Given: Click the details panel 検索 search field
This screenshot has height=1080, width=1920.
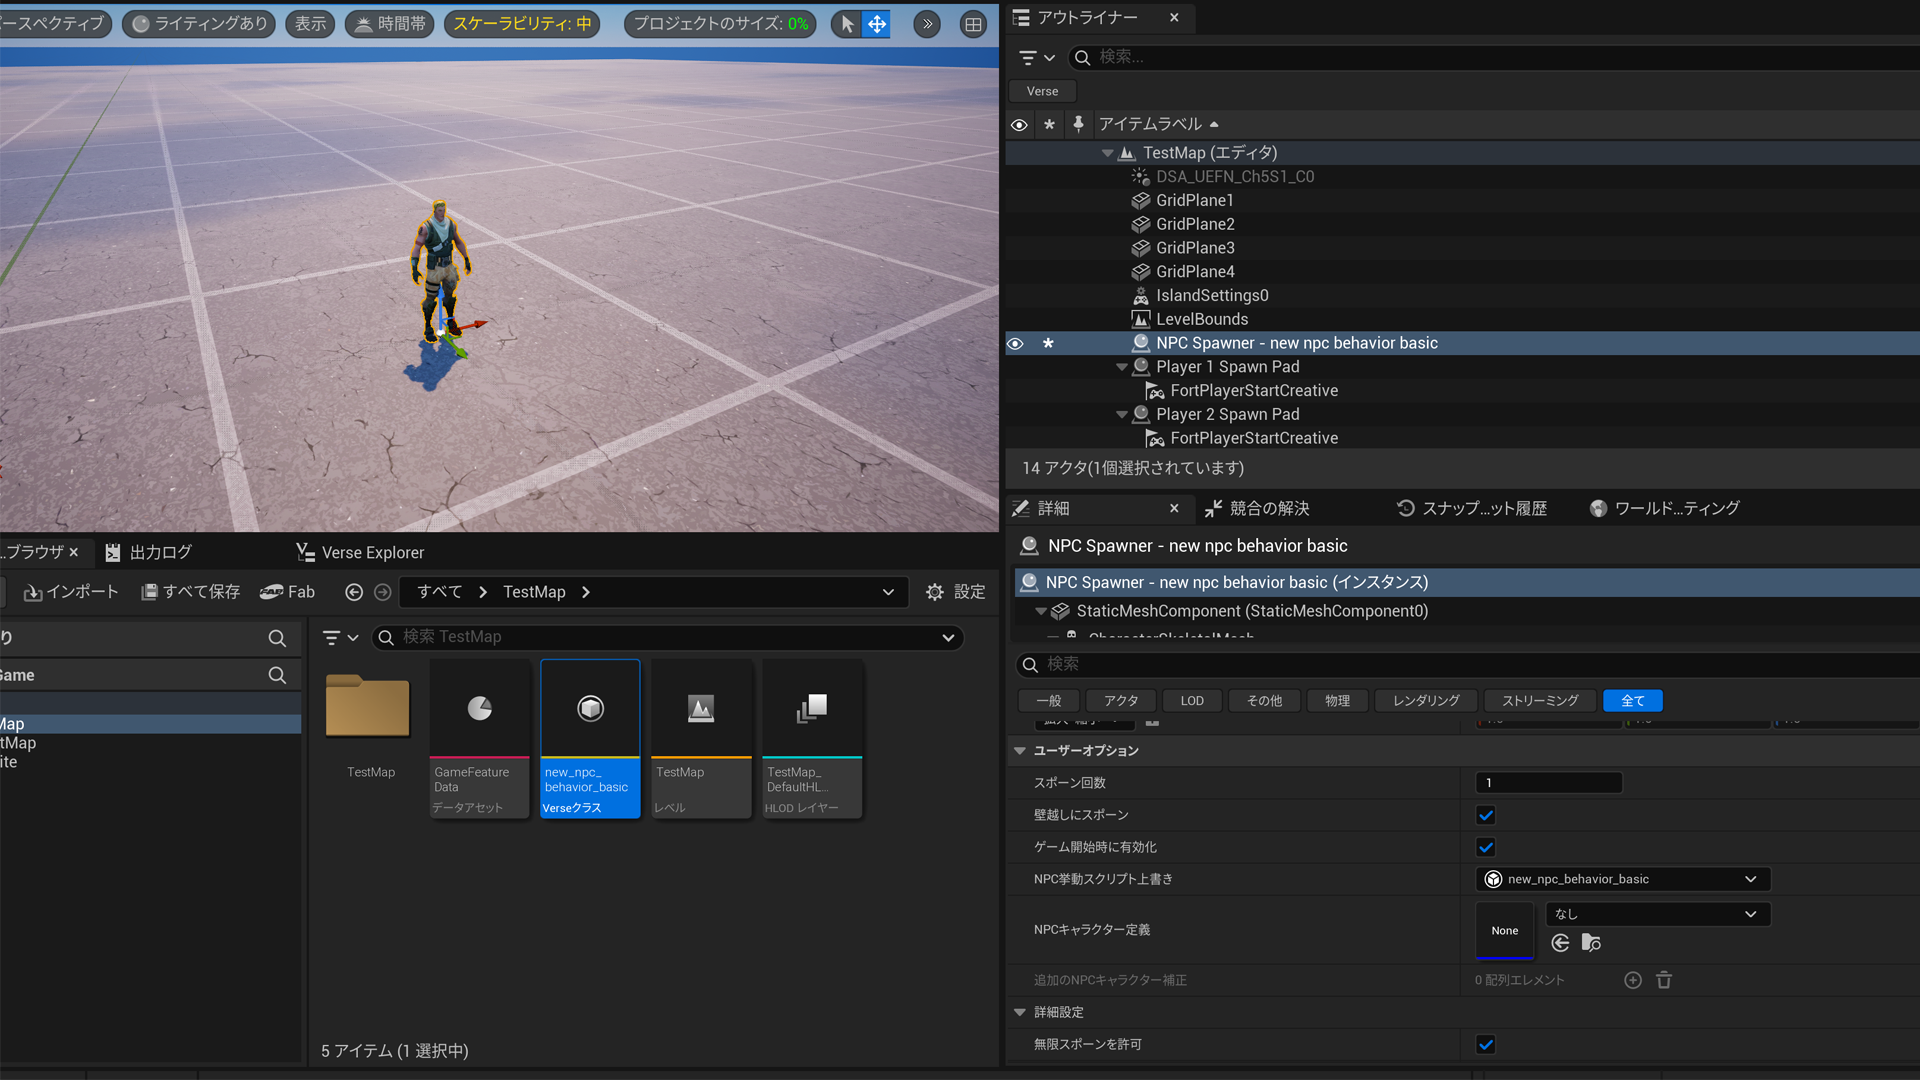Looking at the screenshot, I should click(x=1470, y=664).
